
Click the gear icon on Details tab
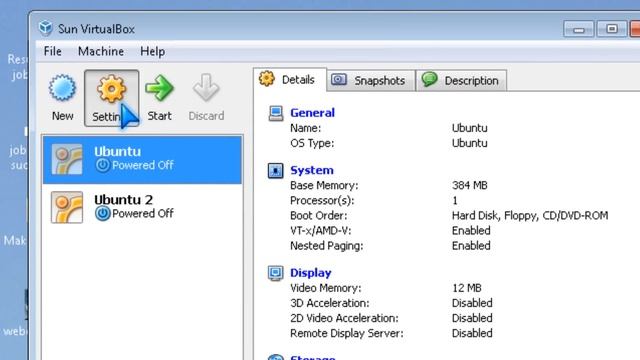[267, 79]
